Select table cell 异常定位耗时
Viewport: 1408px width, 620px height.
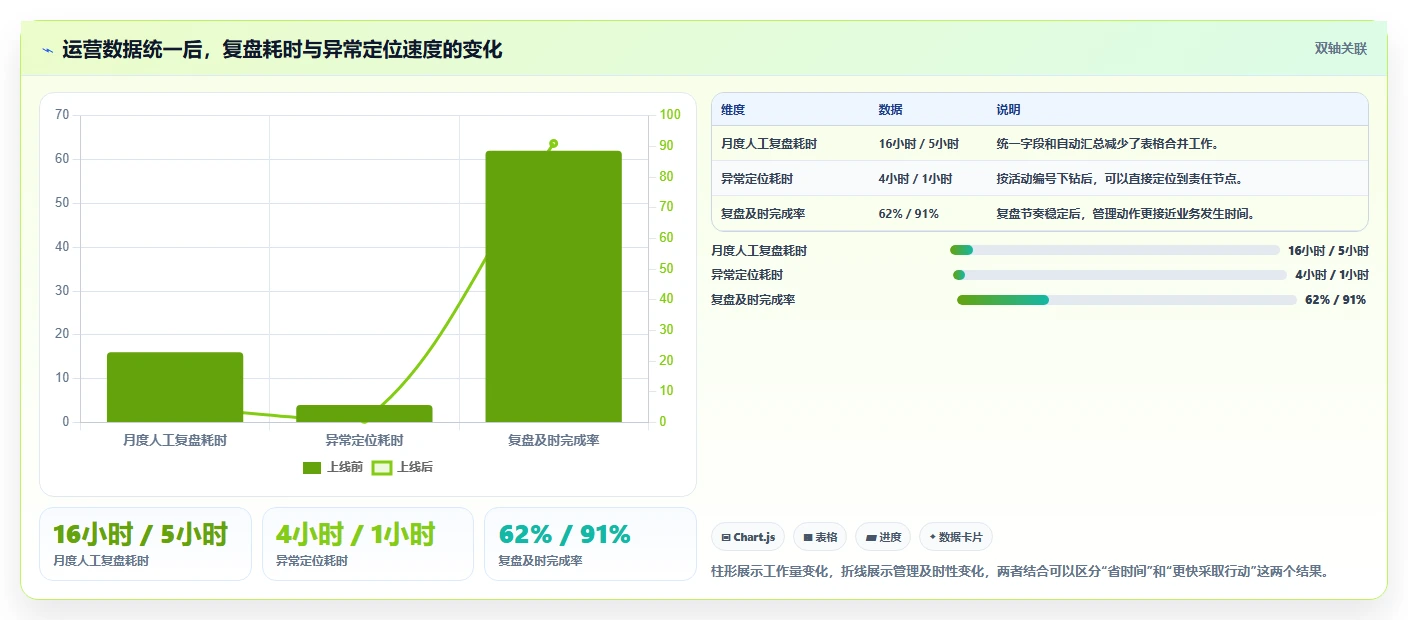(757, 179)
